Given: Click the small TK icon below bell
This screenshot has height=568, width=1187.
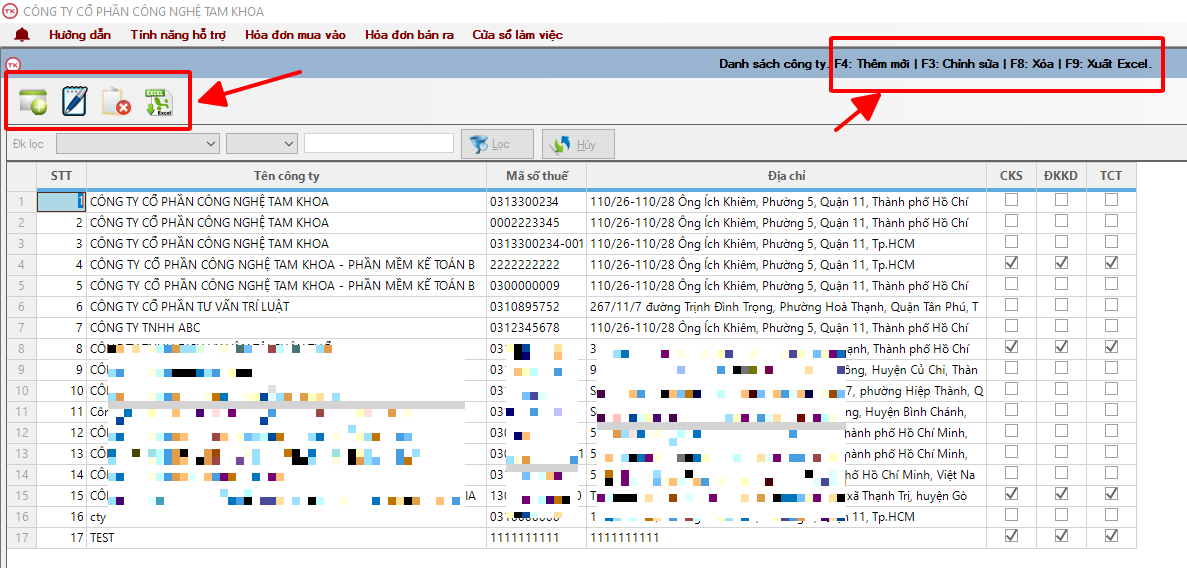Looking at the screenshot, I should point(13,64).
